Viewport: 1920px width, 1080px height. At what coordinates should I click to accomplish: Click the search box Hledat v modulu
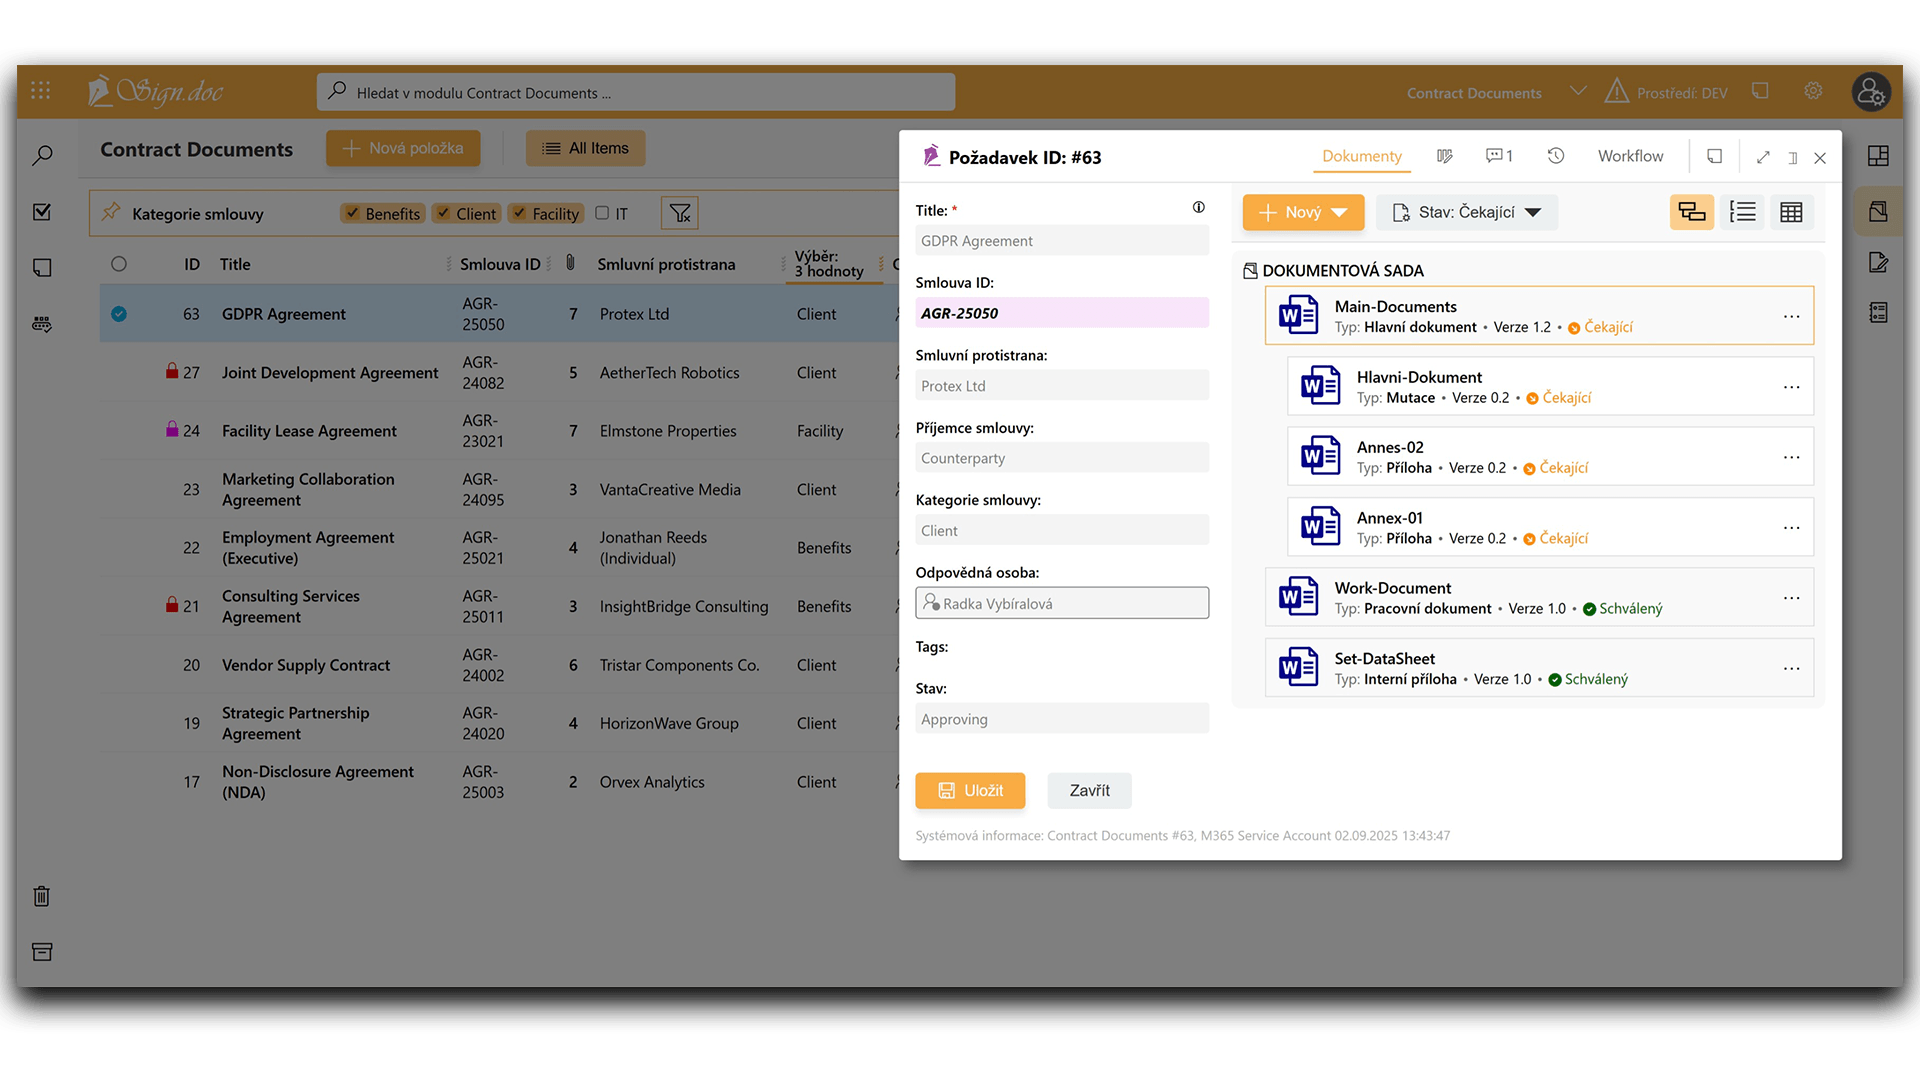(636, 92)
